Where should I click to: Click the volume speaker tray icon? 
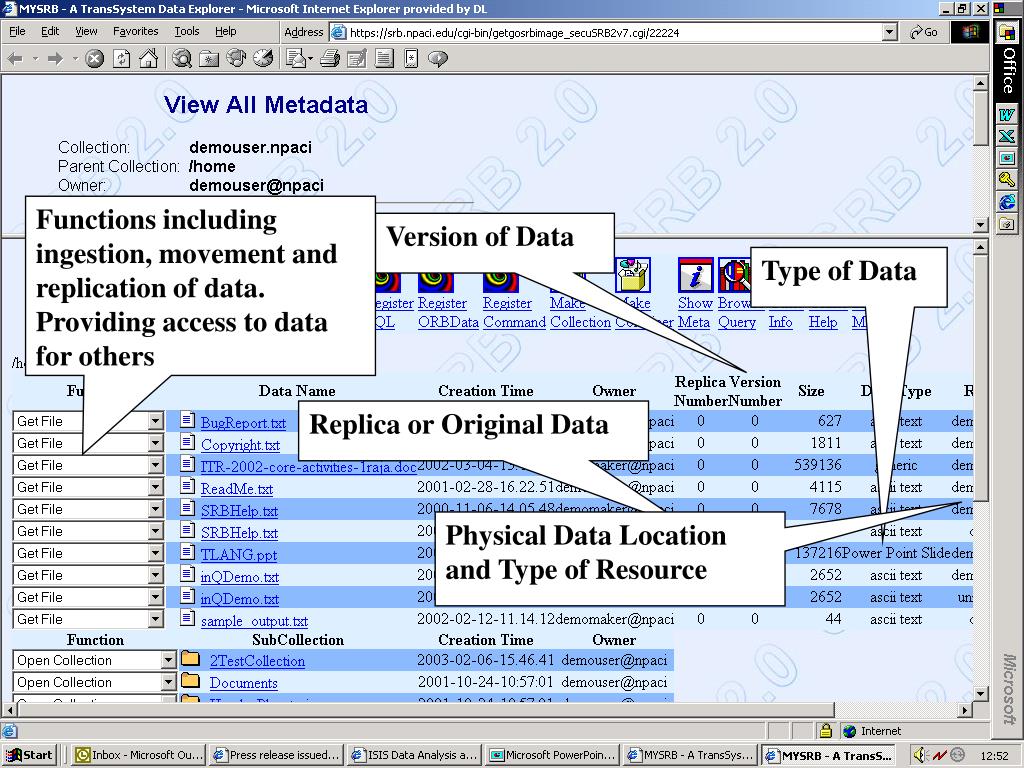tap(921, 755)
